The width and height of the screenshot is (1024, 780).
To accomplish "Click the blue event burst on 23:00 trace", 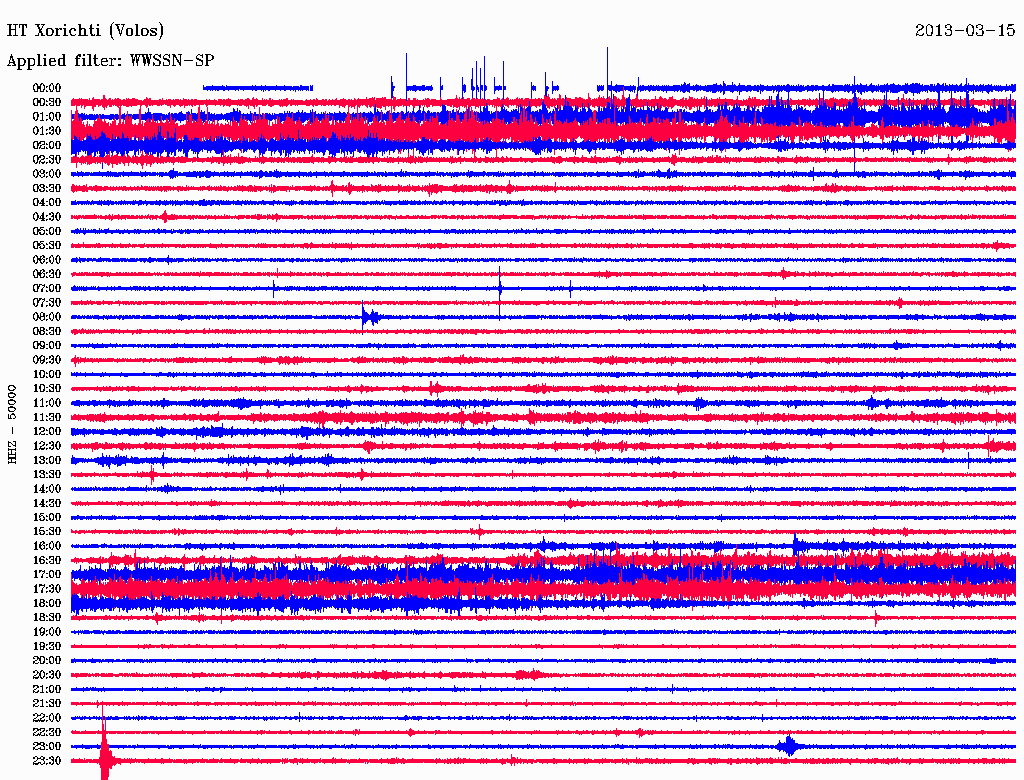I will 790,746.
